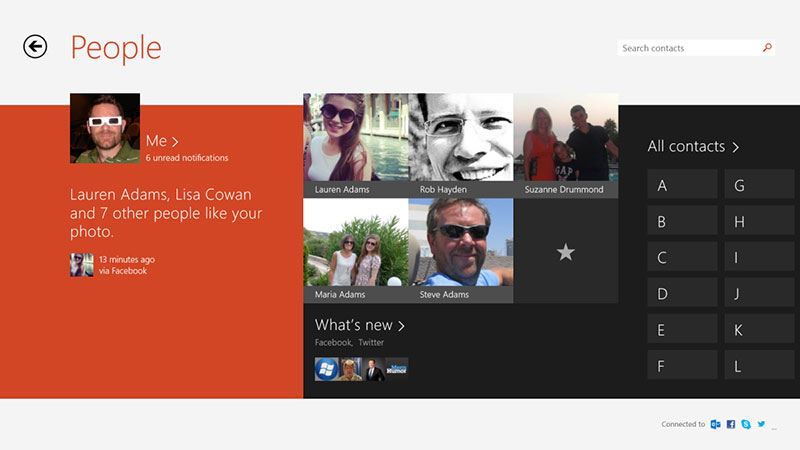Jump to contacts starting with L

click(759, 365)
